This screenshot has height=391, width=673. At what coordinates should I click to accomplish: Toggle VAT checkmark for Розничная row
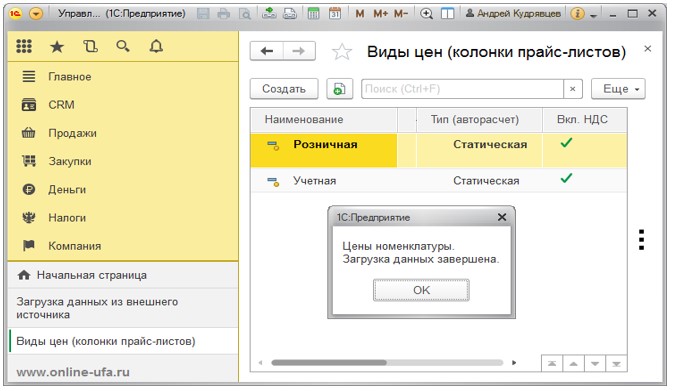(567, 143)
